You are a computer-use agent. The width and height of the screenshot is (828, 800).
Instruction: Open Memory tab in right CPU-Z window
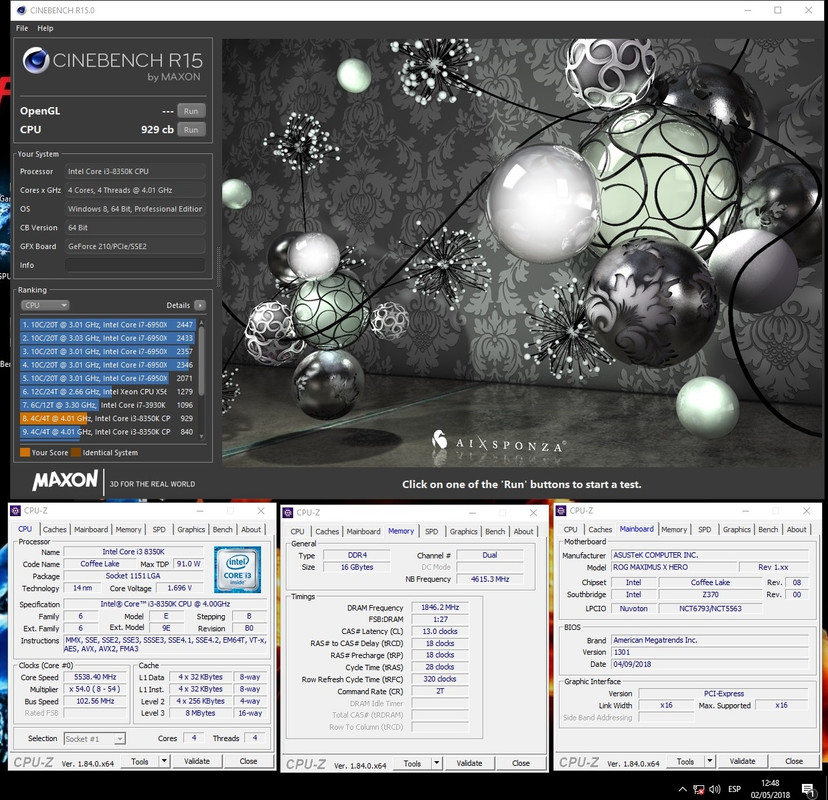point(674,529)
